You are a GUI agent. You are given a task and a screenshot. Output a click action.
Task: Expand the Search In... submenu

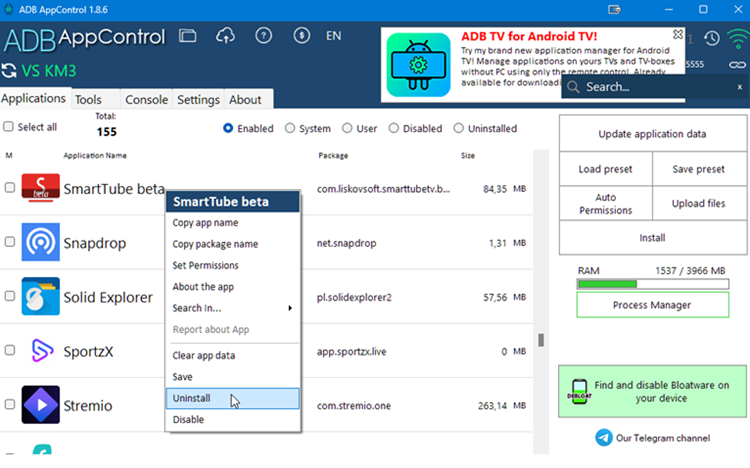[231, 308]
